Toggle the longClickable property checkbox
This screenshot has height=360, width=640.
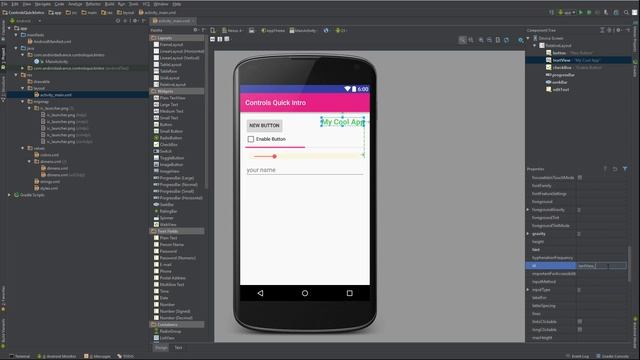580,329
